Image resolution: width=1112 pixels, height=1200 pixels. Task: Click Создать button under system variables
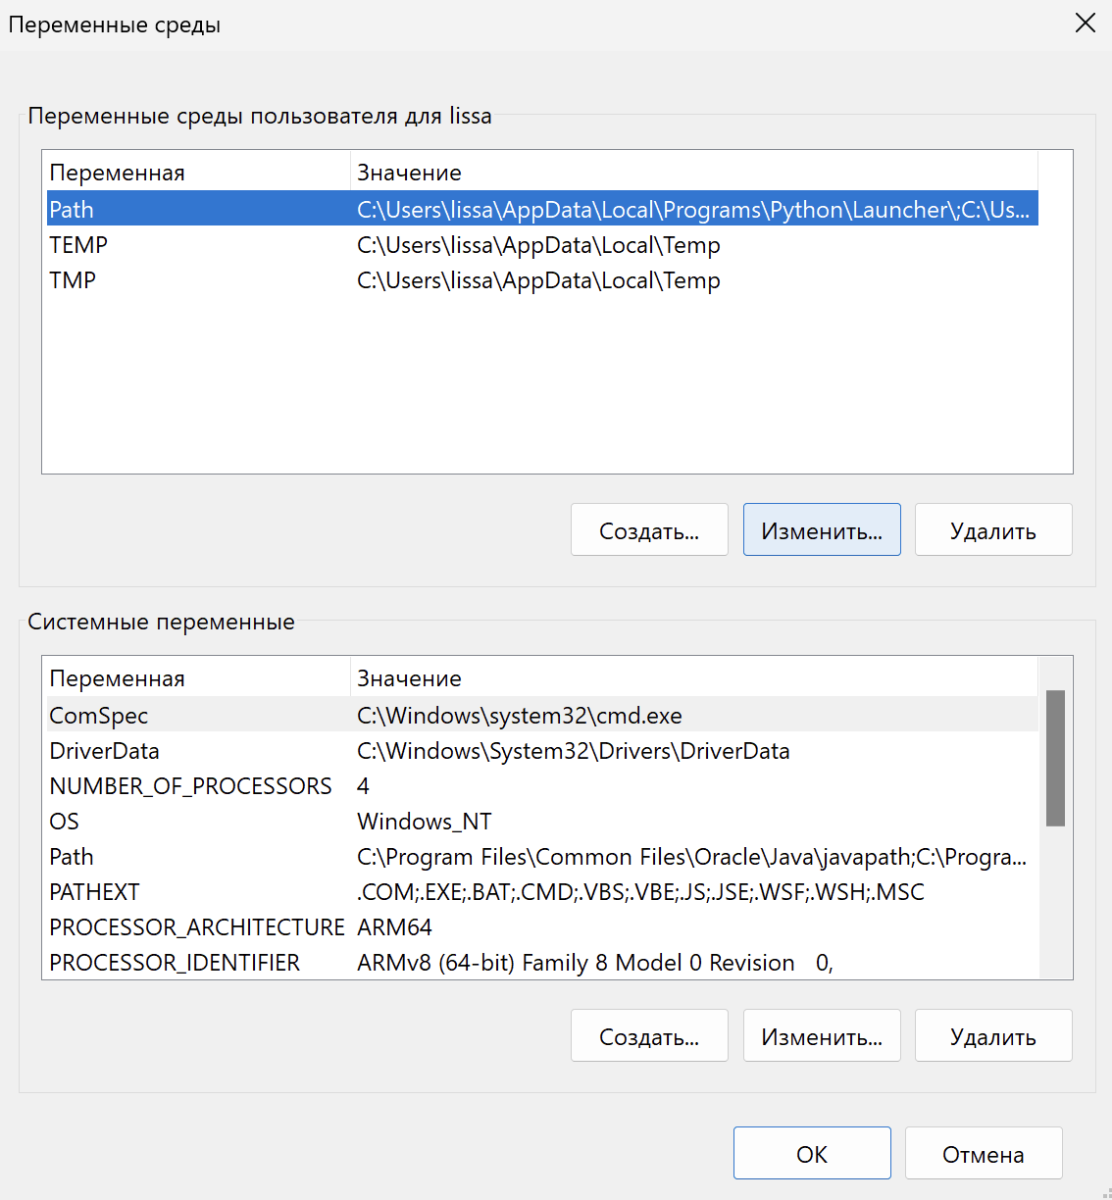[x=649, y=1036]
